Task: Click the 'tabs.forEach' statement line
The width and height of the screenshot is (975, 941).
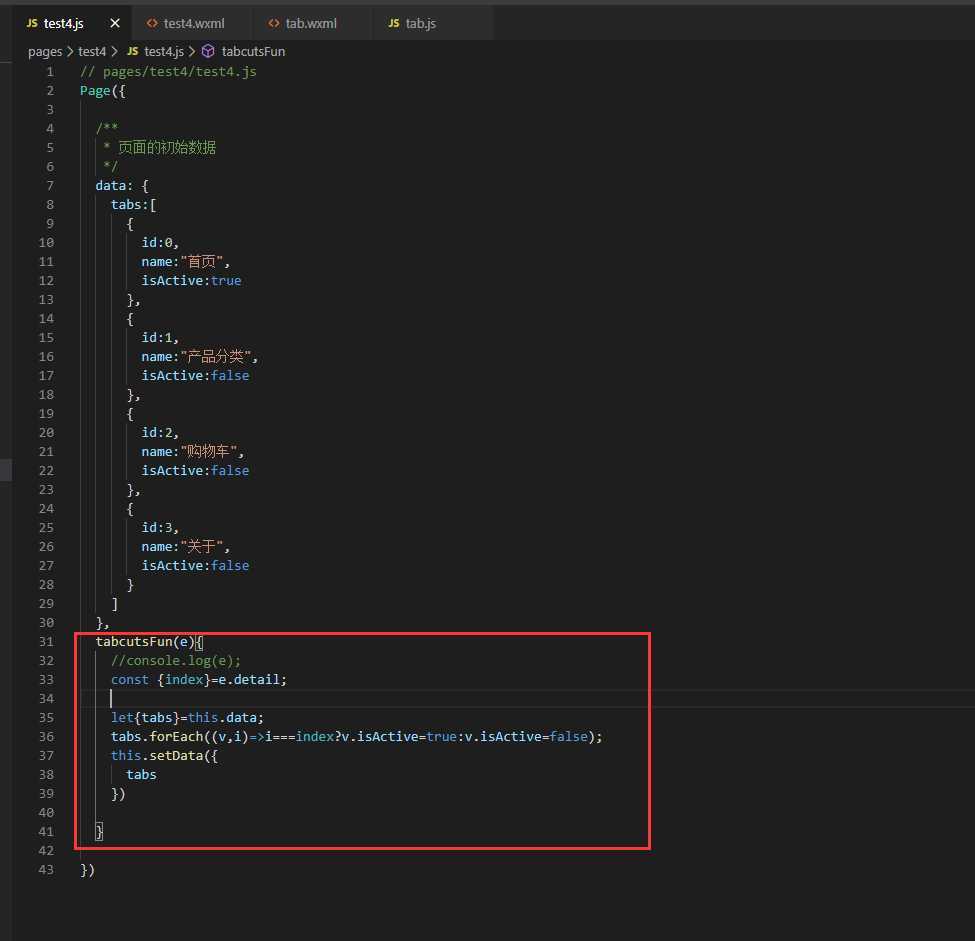Action: [356, 736]
